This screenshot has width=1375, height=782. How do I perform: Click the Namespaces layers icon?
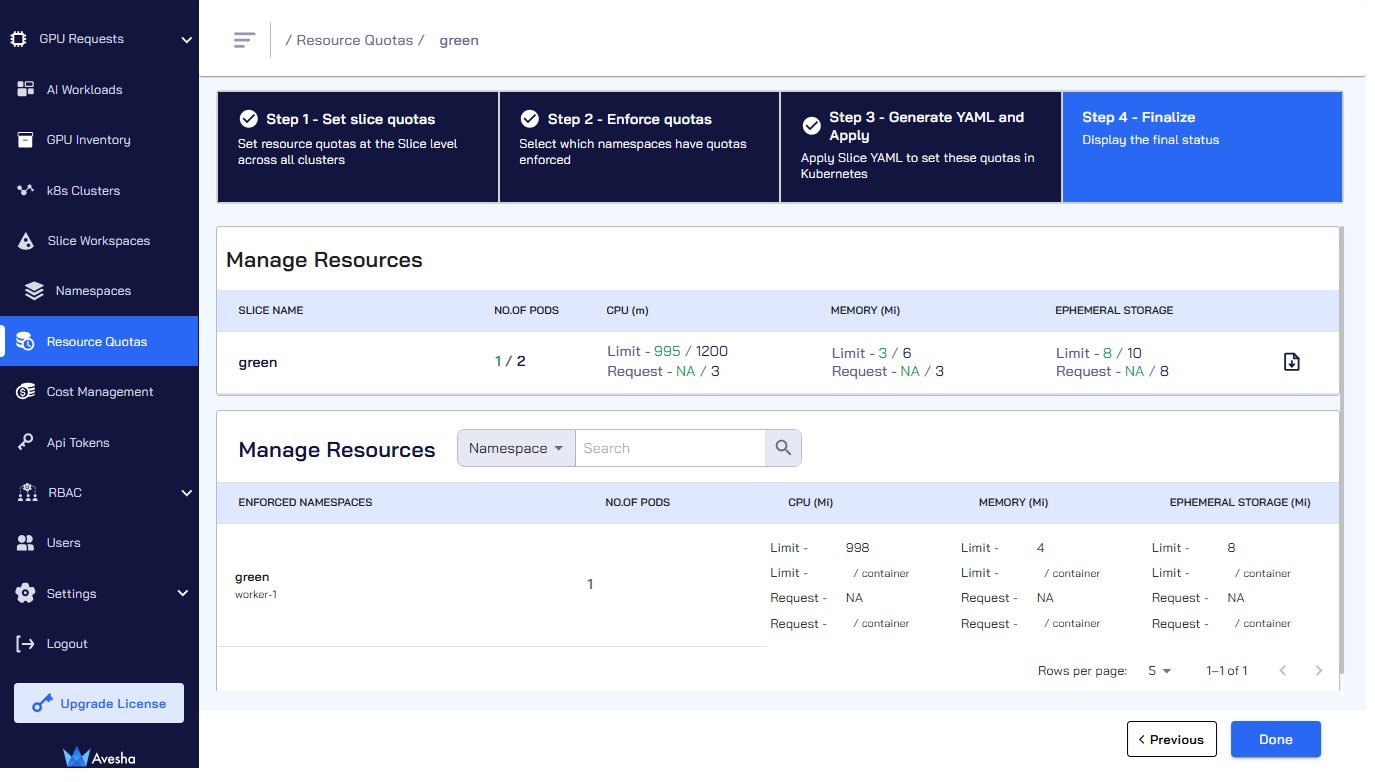tap(34, 291)
